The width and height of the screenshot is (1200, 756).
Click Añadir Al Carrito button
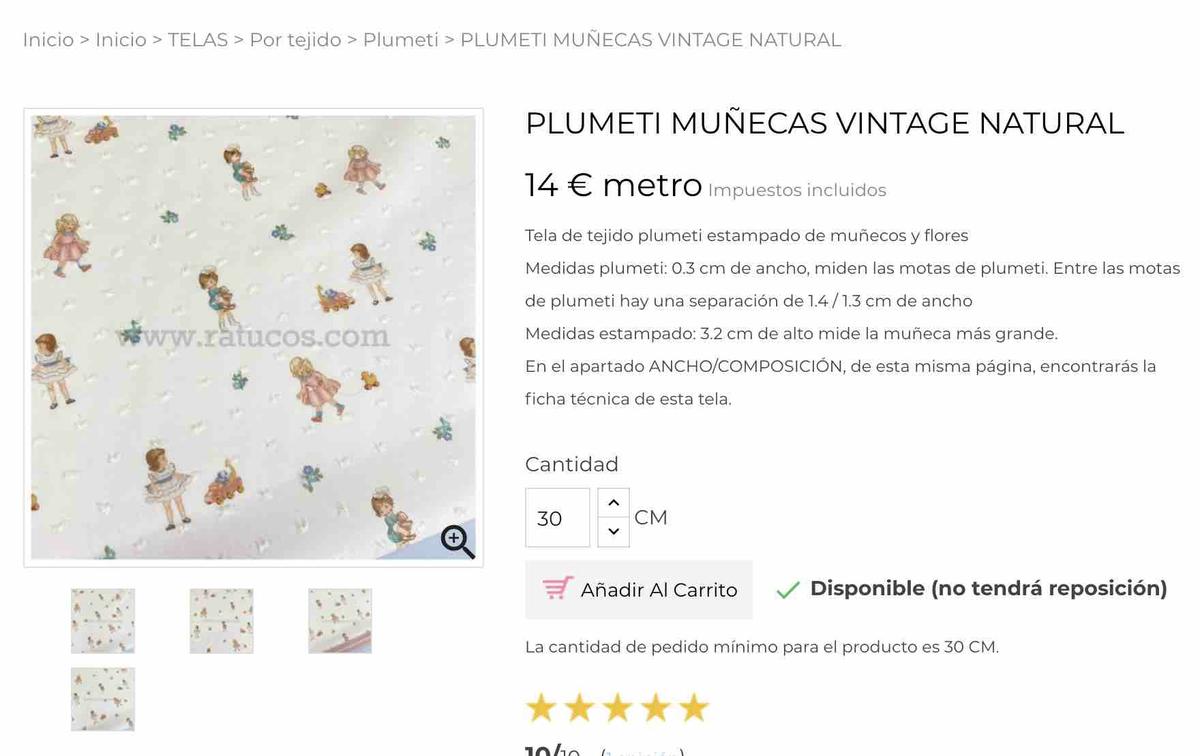[639, 590]
